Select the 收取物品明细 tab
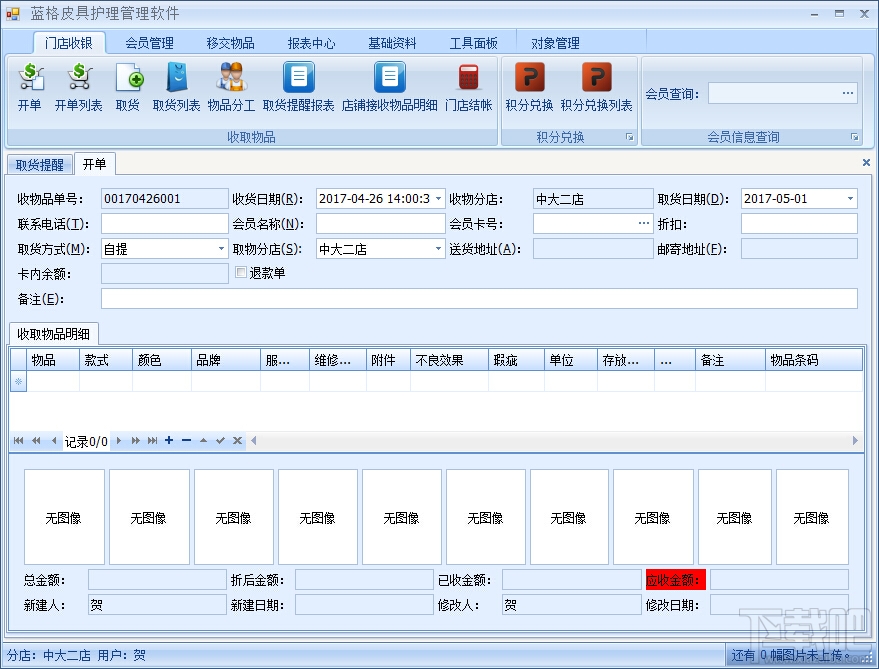The width and height of the screenshot is (879, 669). pyautogui.click(x=54, y=334)
